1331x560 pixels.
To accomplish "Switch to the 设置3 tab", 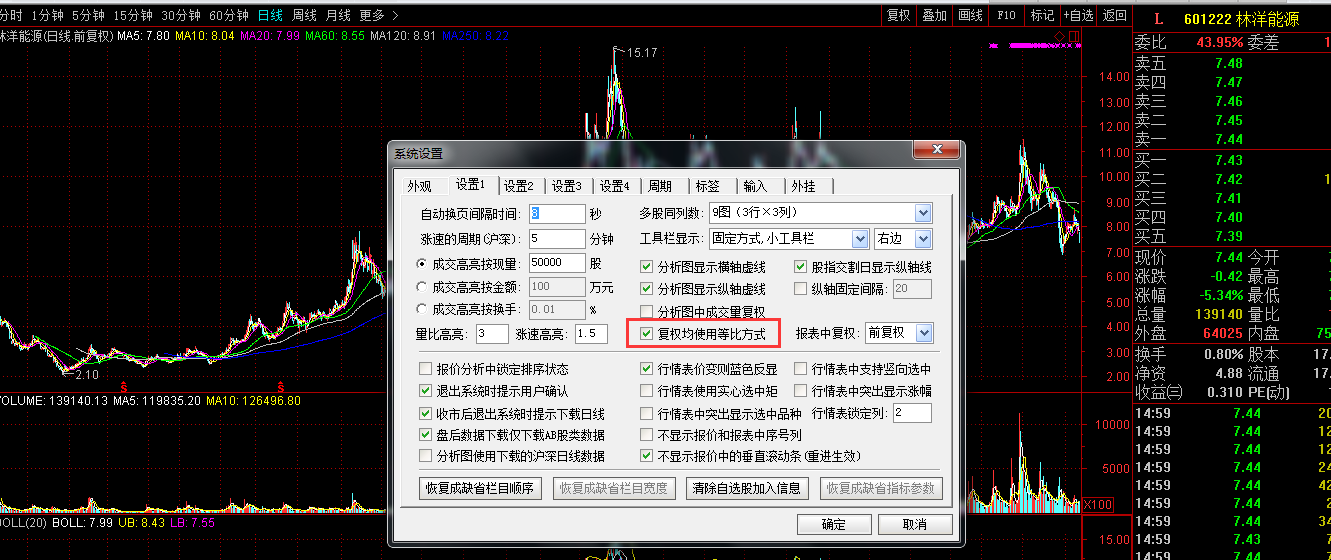I will coord(566,186).
